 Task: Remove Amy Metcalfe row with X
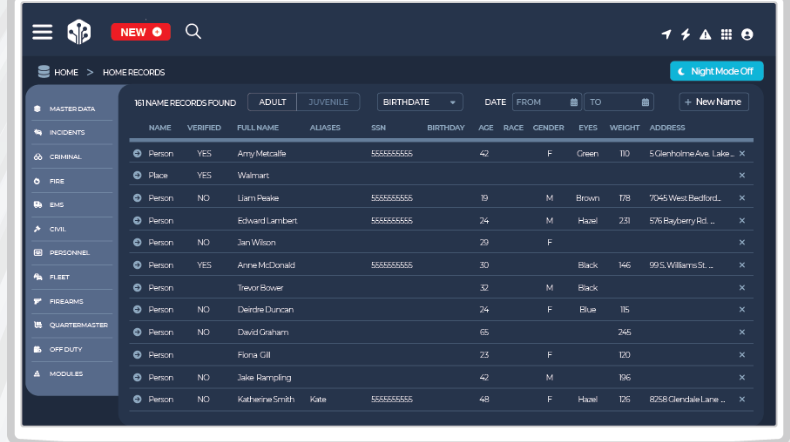pos(742,153)
